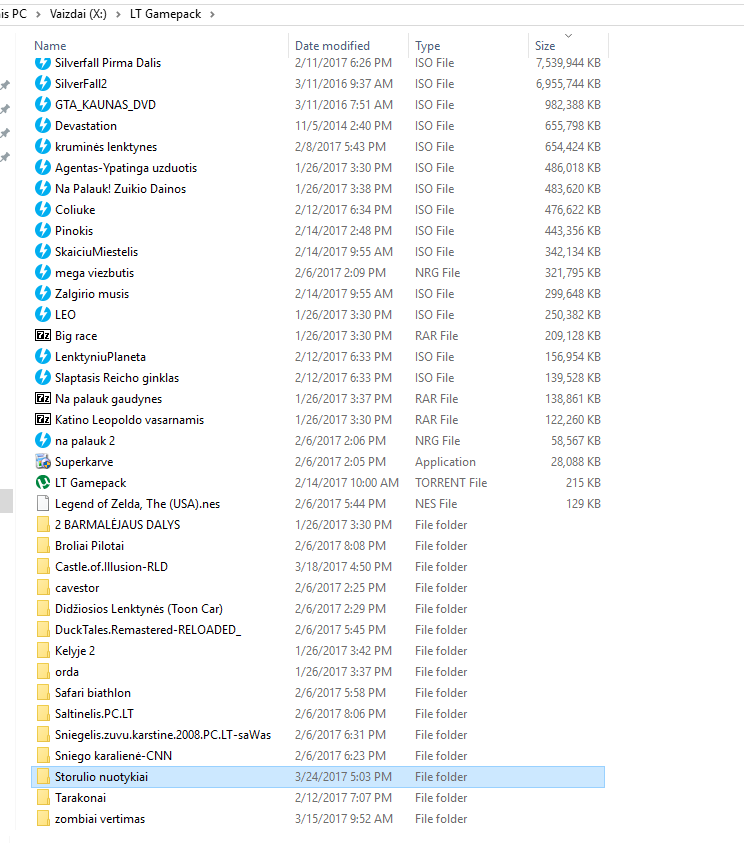
Task: Click the LT Gamepack torrent file icon
Action: coord(43,482)
